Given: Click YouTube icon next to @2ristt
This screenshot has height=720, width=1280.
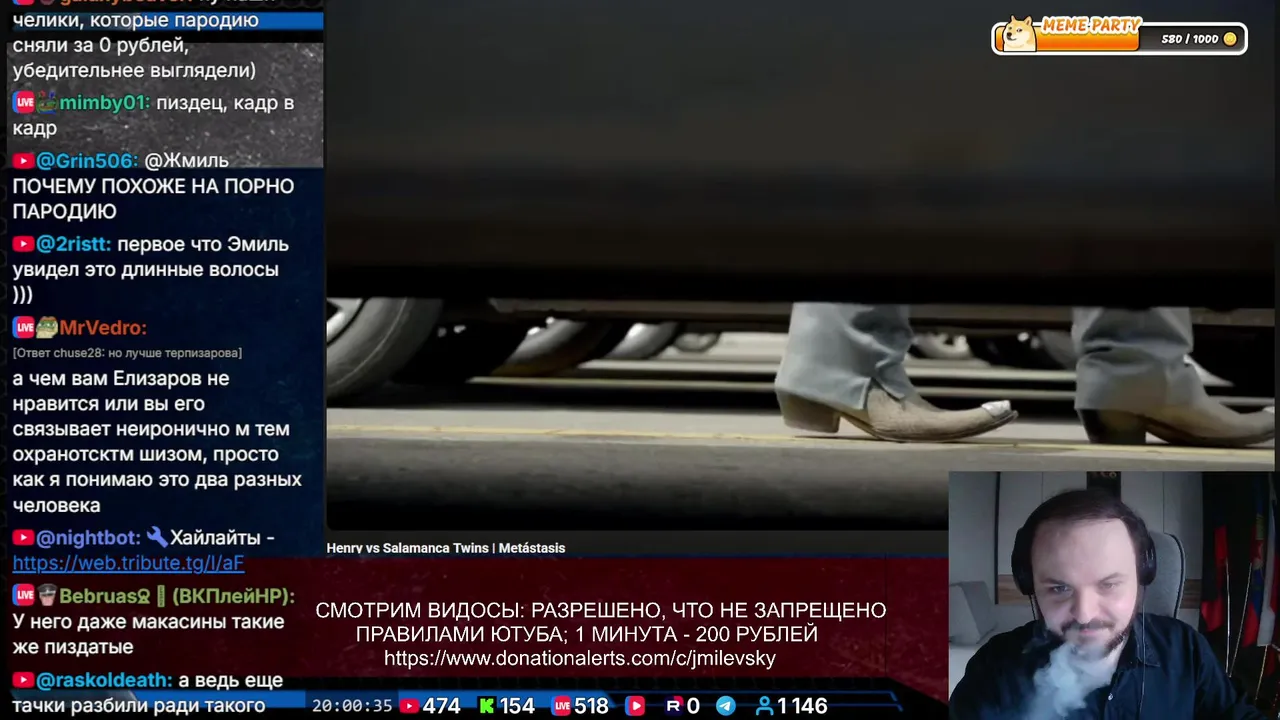Looking at the screenshot, I should [23, 244].
